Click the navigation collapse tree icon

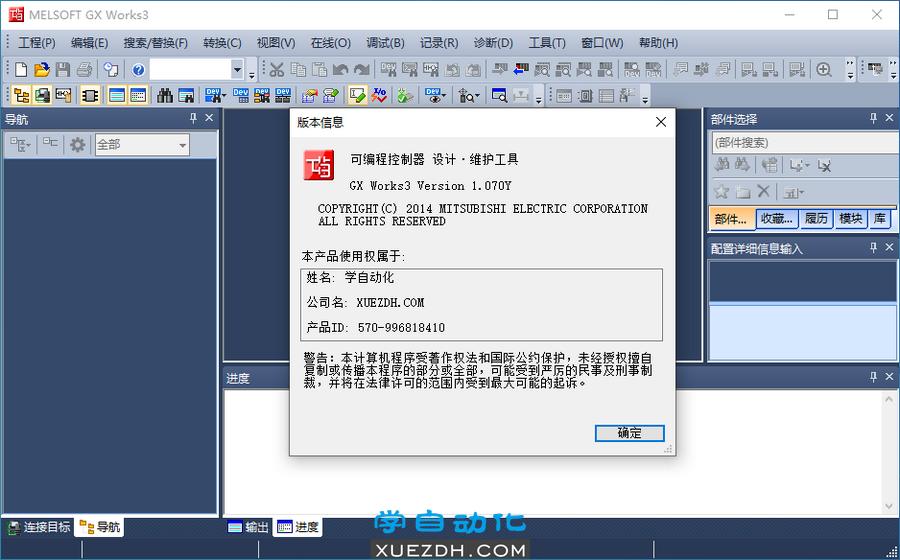[51, 144]
